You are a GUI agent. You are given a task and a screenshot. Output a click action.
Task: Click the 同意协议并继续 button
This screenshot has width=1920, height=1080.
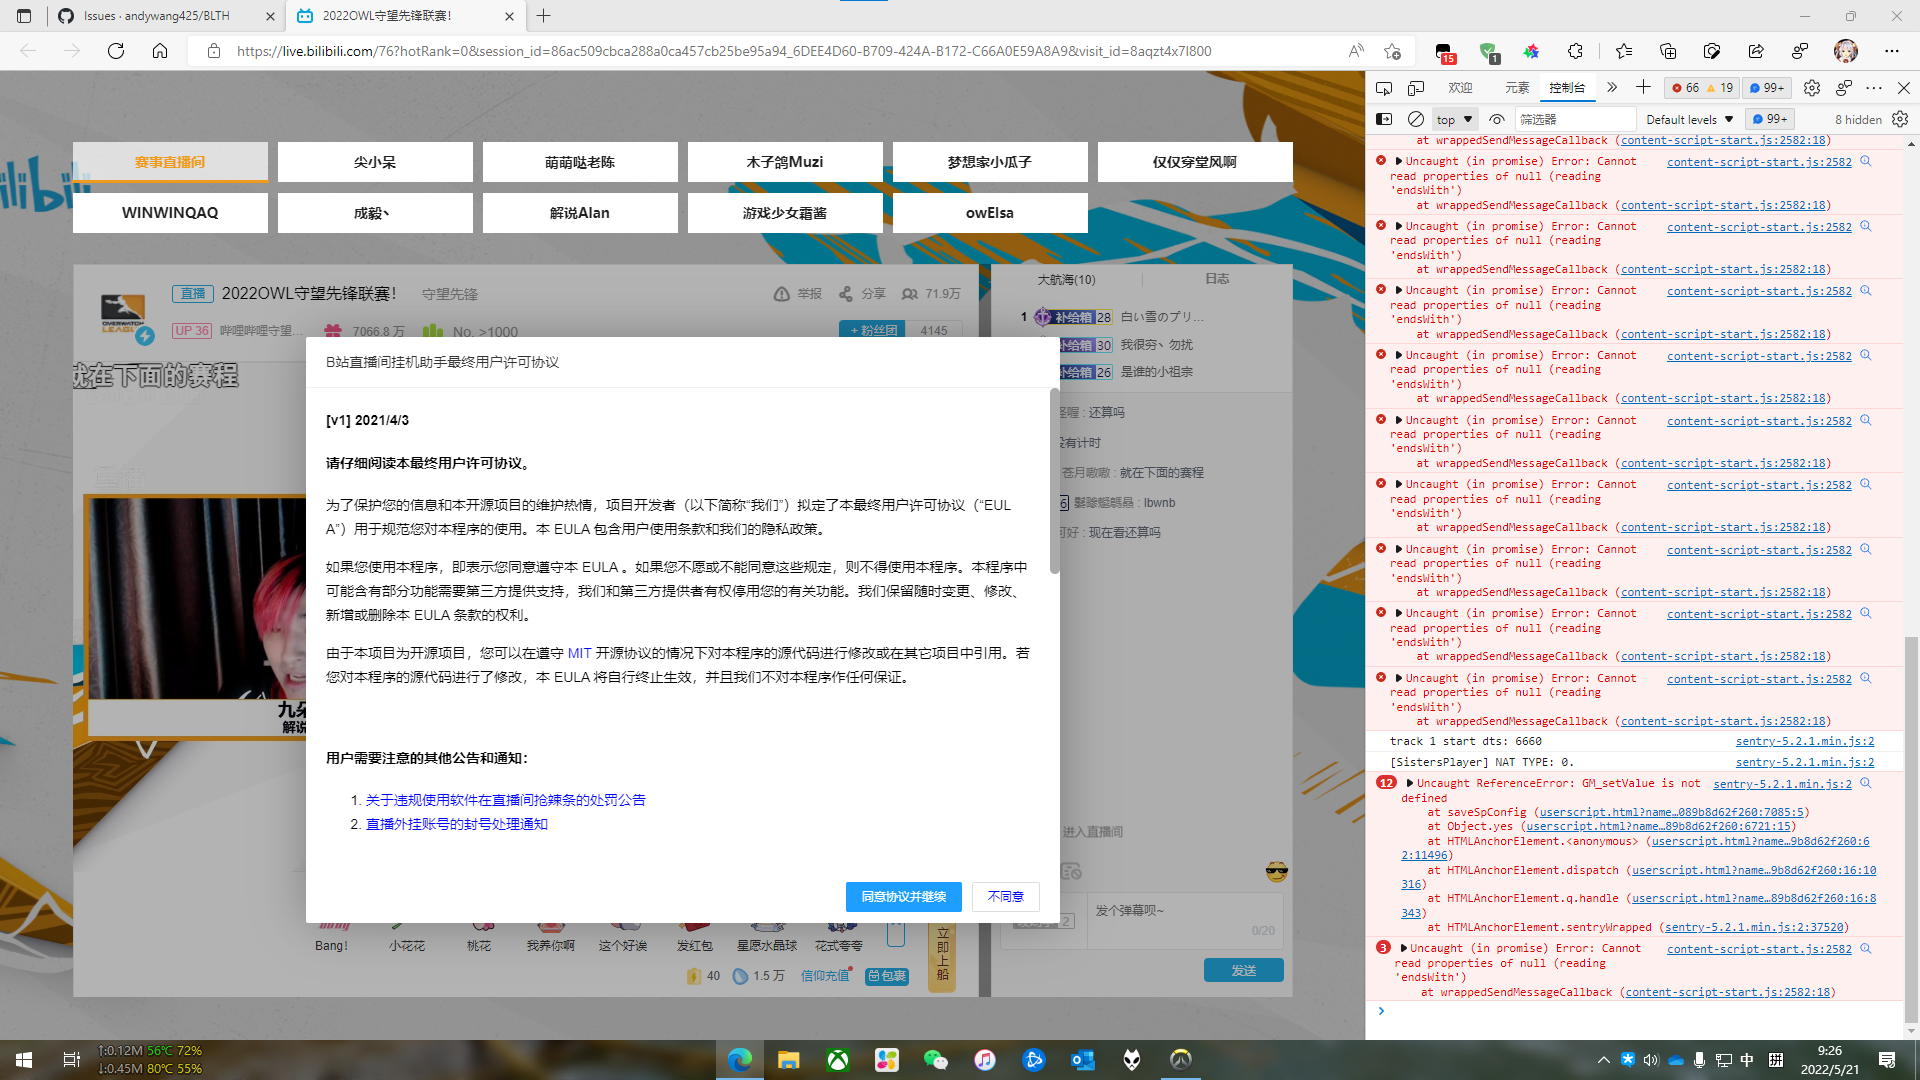point(903,897)
